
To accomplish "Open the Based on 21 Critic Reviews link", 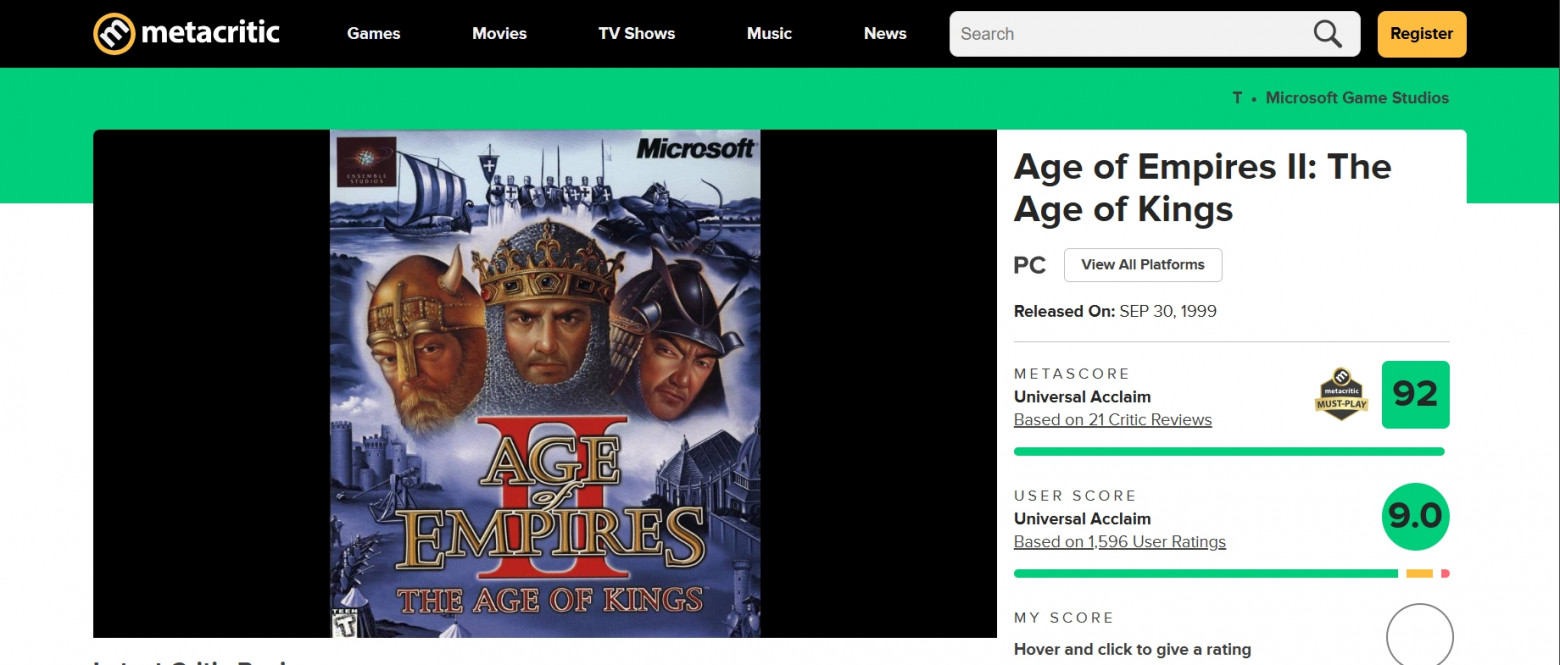I will point(1112,419).
